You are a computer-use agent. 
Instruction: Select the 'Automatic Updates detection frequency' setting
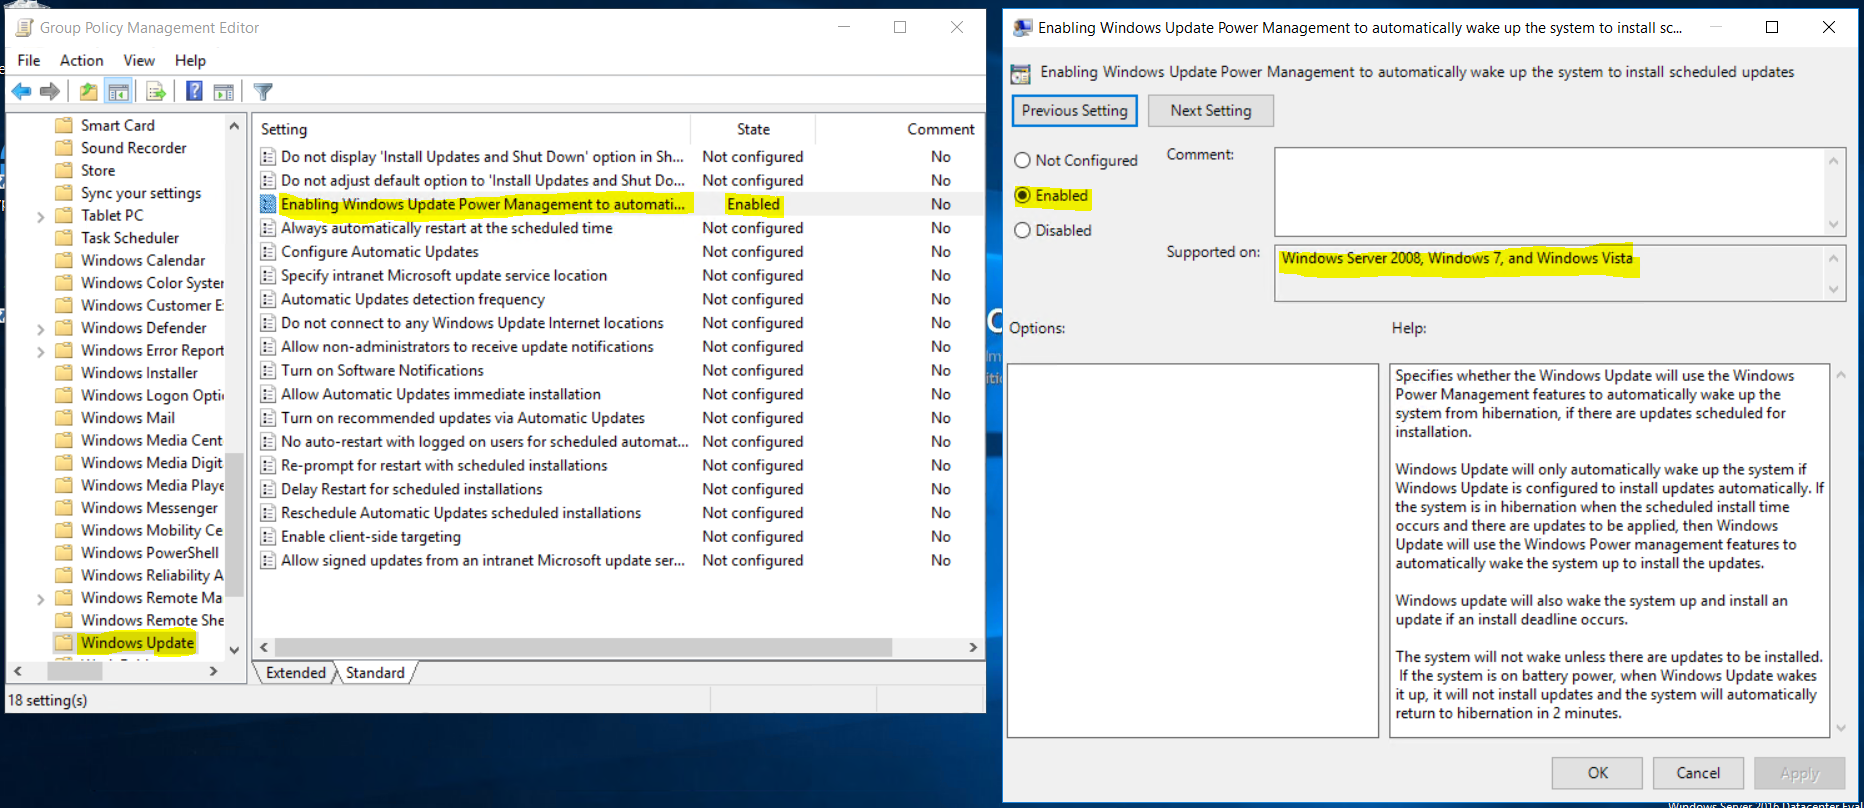coord(412,299)
